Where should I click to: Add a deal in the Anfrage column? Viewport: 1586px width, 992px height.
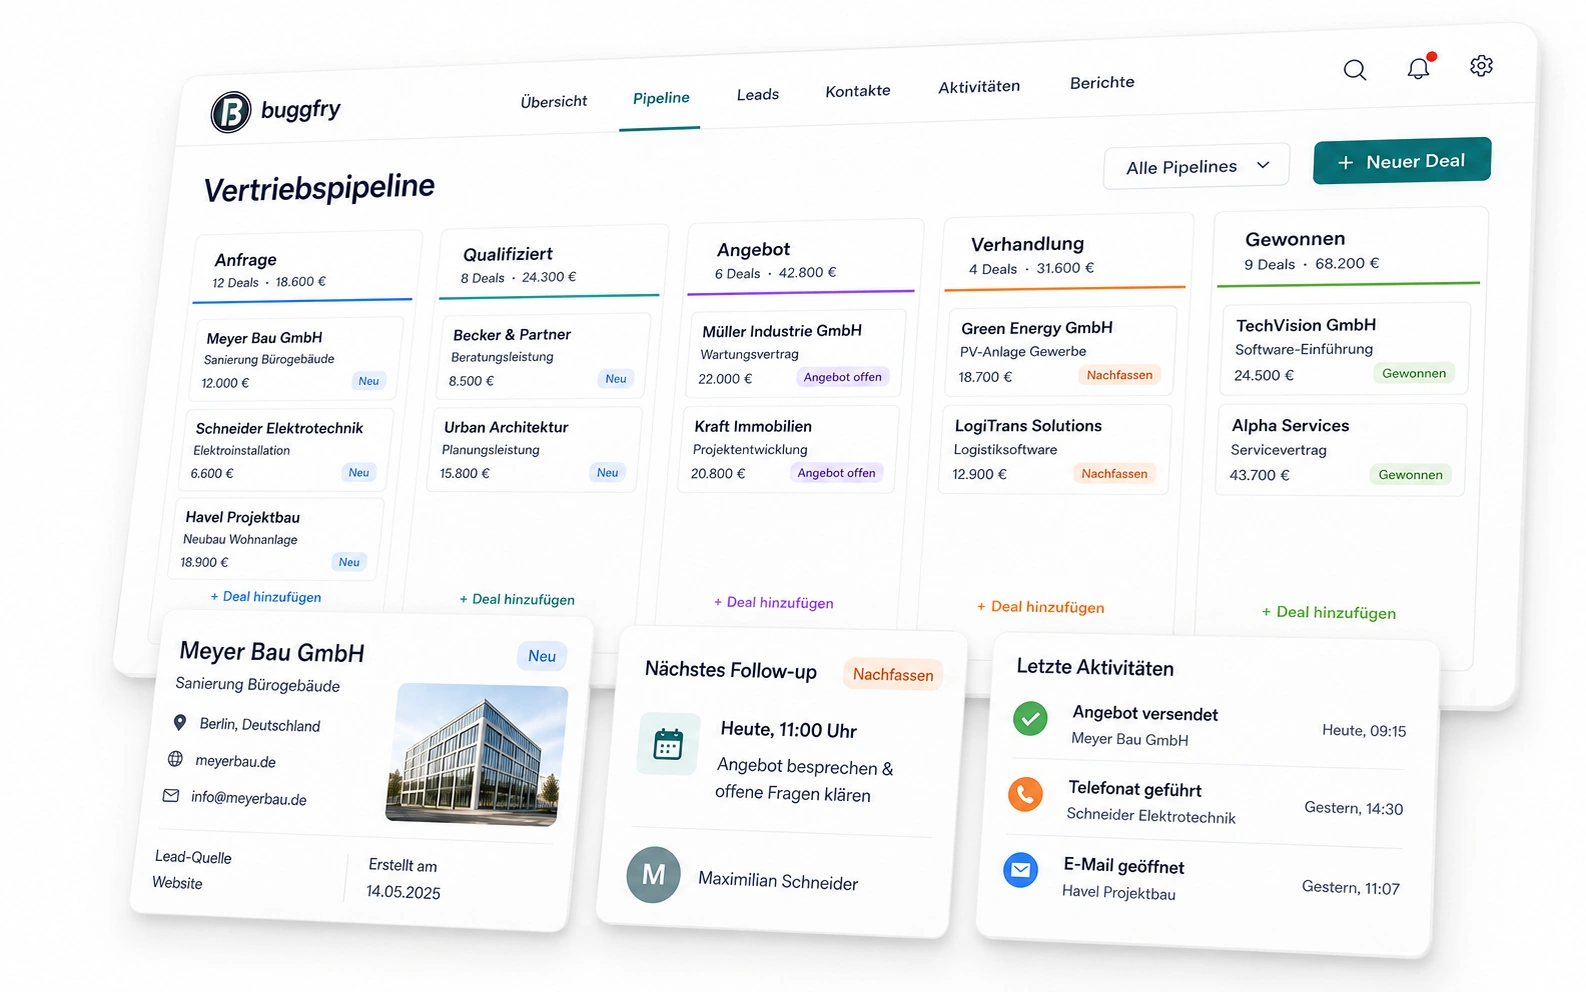[266, 597]
